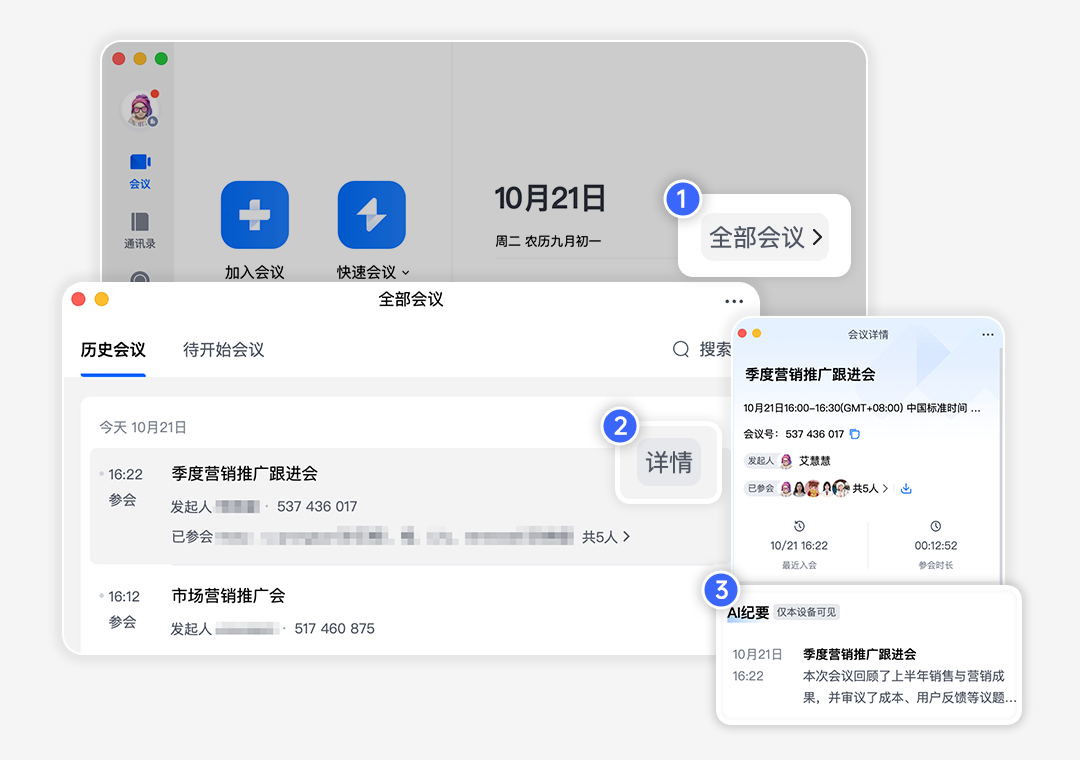Switch to the 待开始会议 tab
The image size is (1080, 760).
pyautogui.click(x=223, y=350)
